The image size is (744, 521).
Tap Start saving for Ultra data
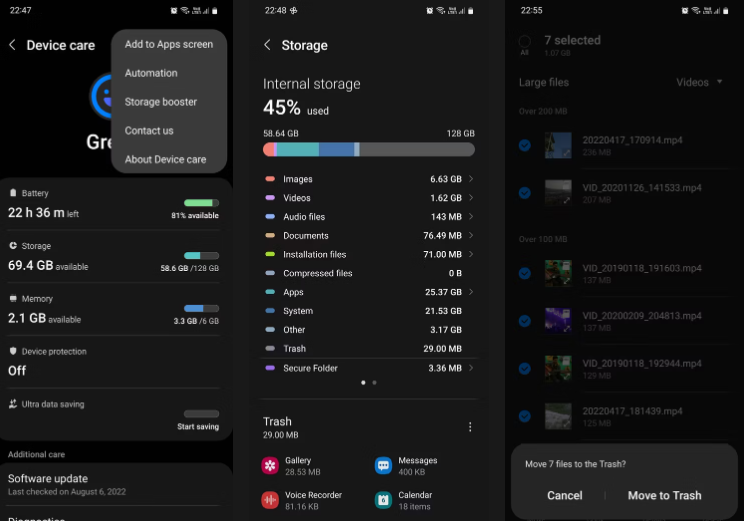coord(198,427)
